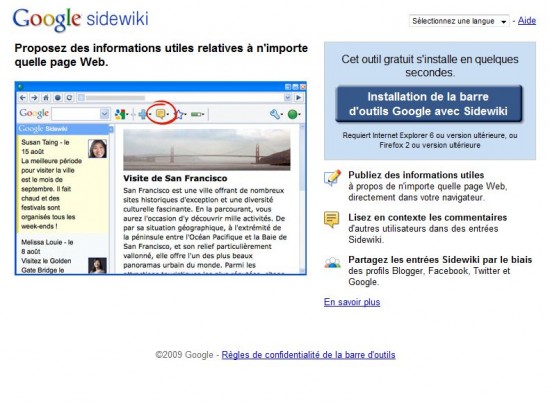Click the reload icon in illustrated browser
Screen dimensions: 550x403
click(69, 98)
